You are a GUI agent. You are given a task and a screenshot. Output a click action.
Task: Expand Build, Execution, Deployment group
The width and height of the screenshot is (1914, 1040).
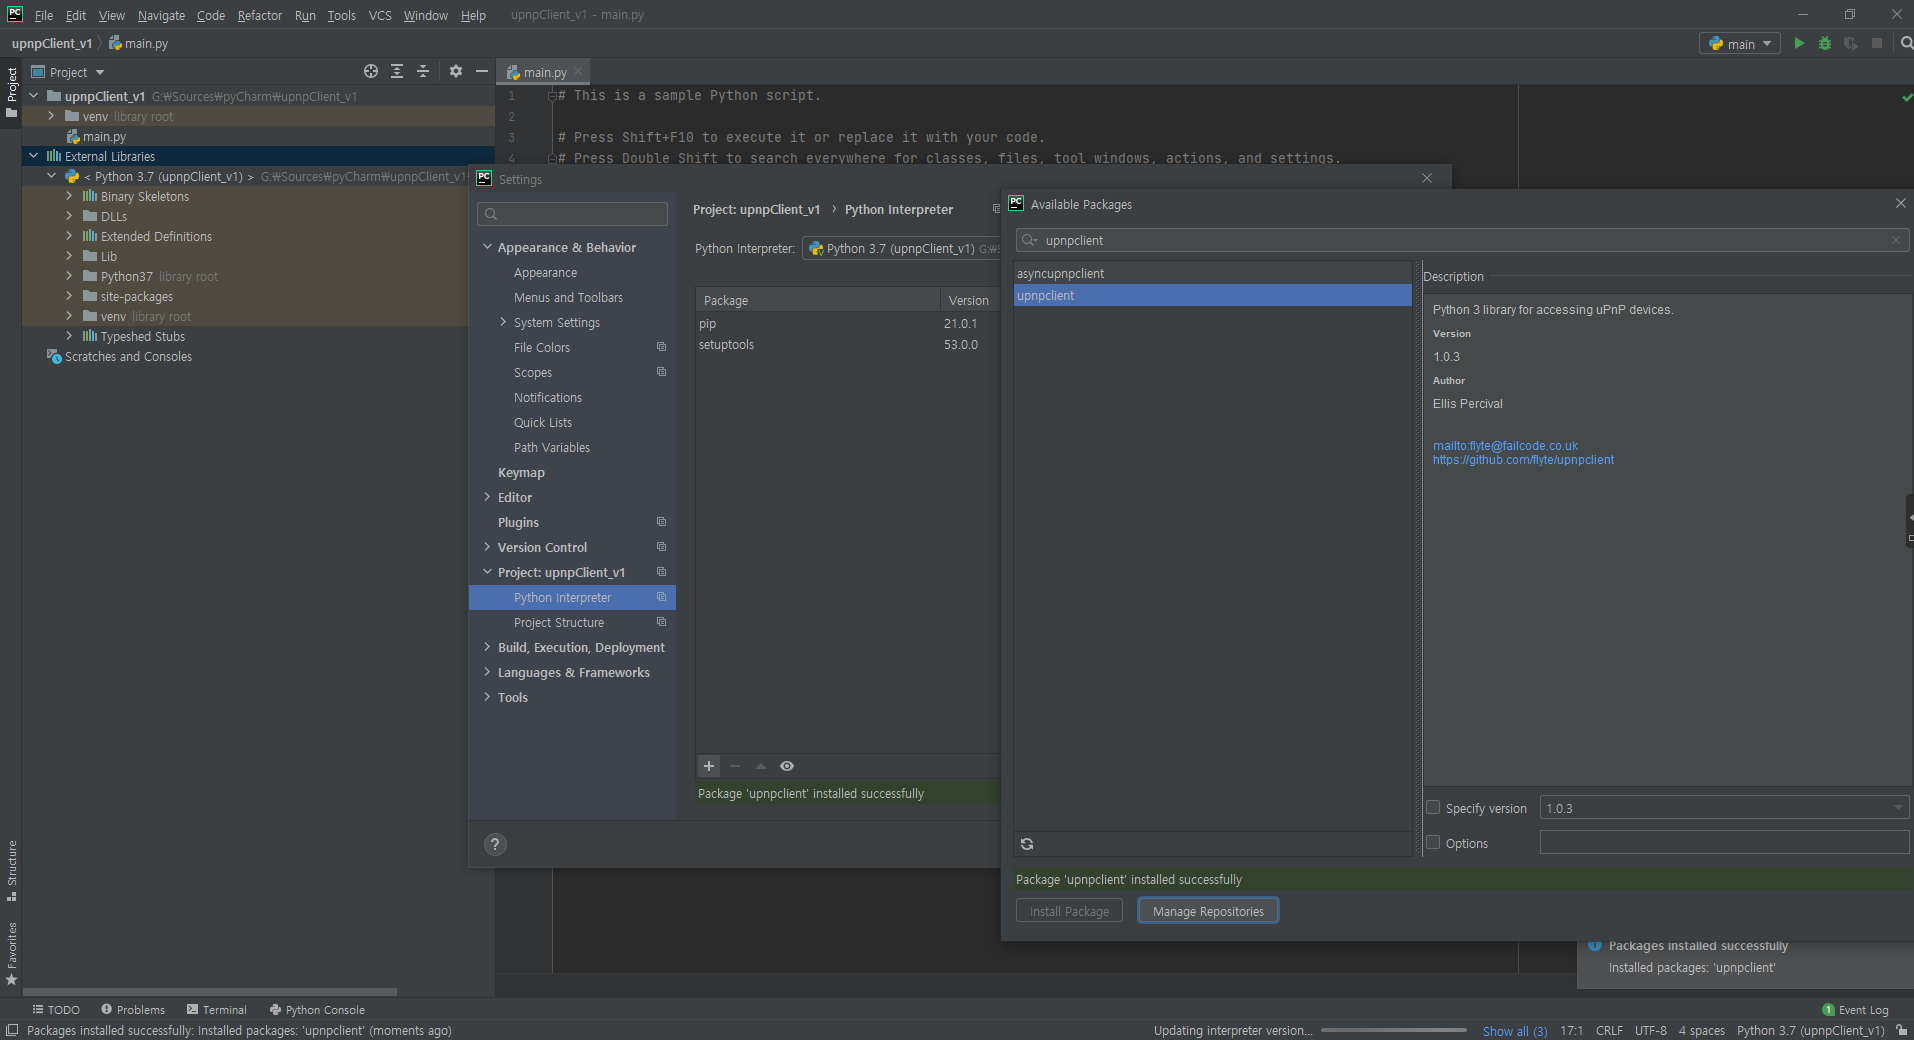click(x=487, y=647)
